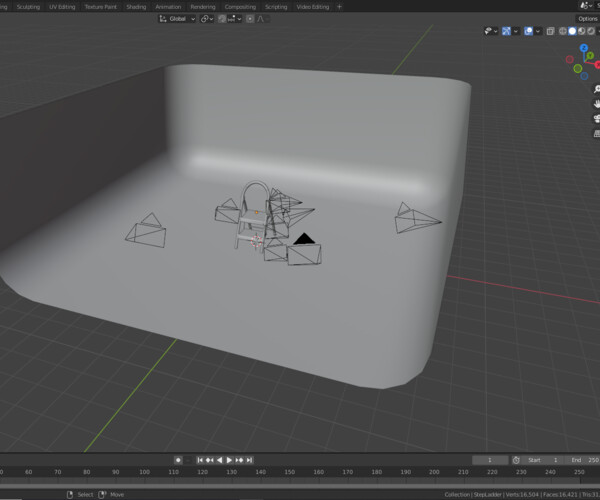Play the animation forward
The width and height of the screenshot is (600, 500).
pyautogui.click(x=229, y=460)
